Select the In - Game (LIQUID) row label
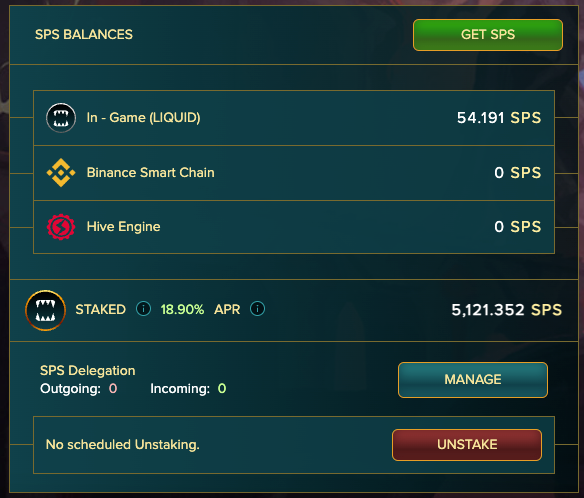Screen dimensions: 584x498 tap(143, 118)
